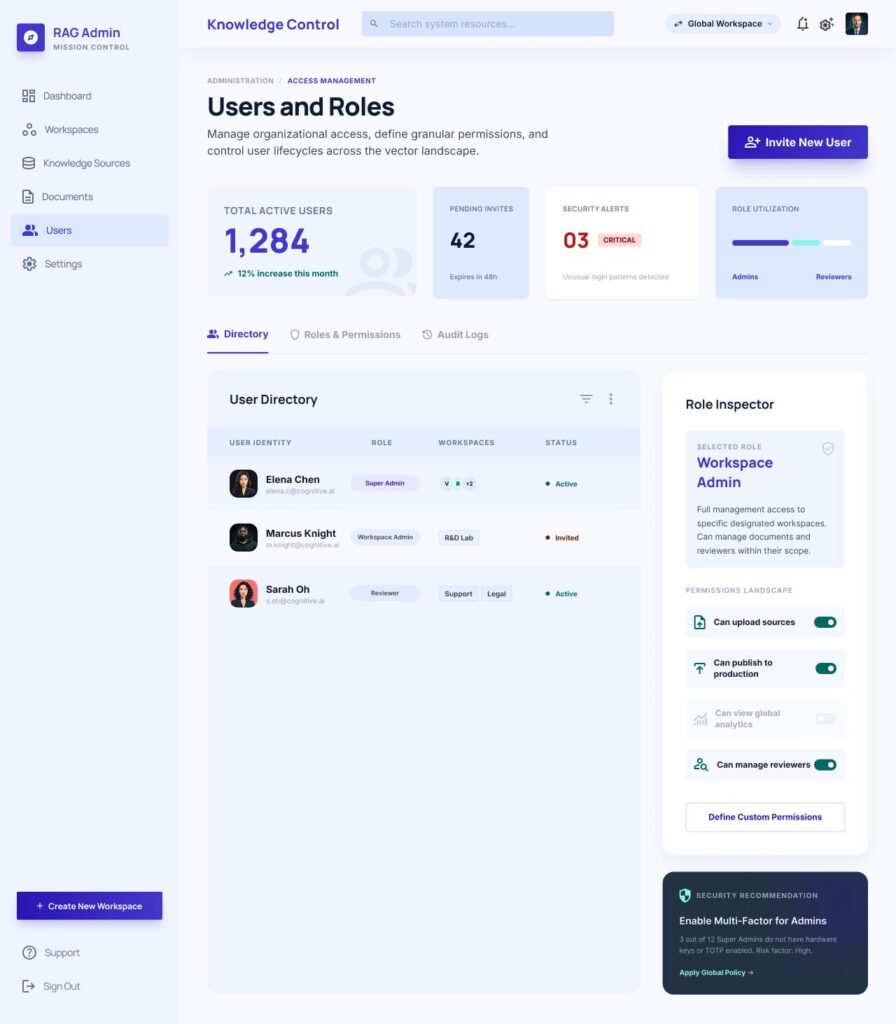Toggle Can publish to production permission
Viewport: 896px width, 1024px height.
(x=825, y=668)
